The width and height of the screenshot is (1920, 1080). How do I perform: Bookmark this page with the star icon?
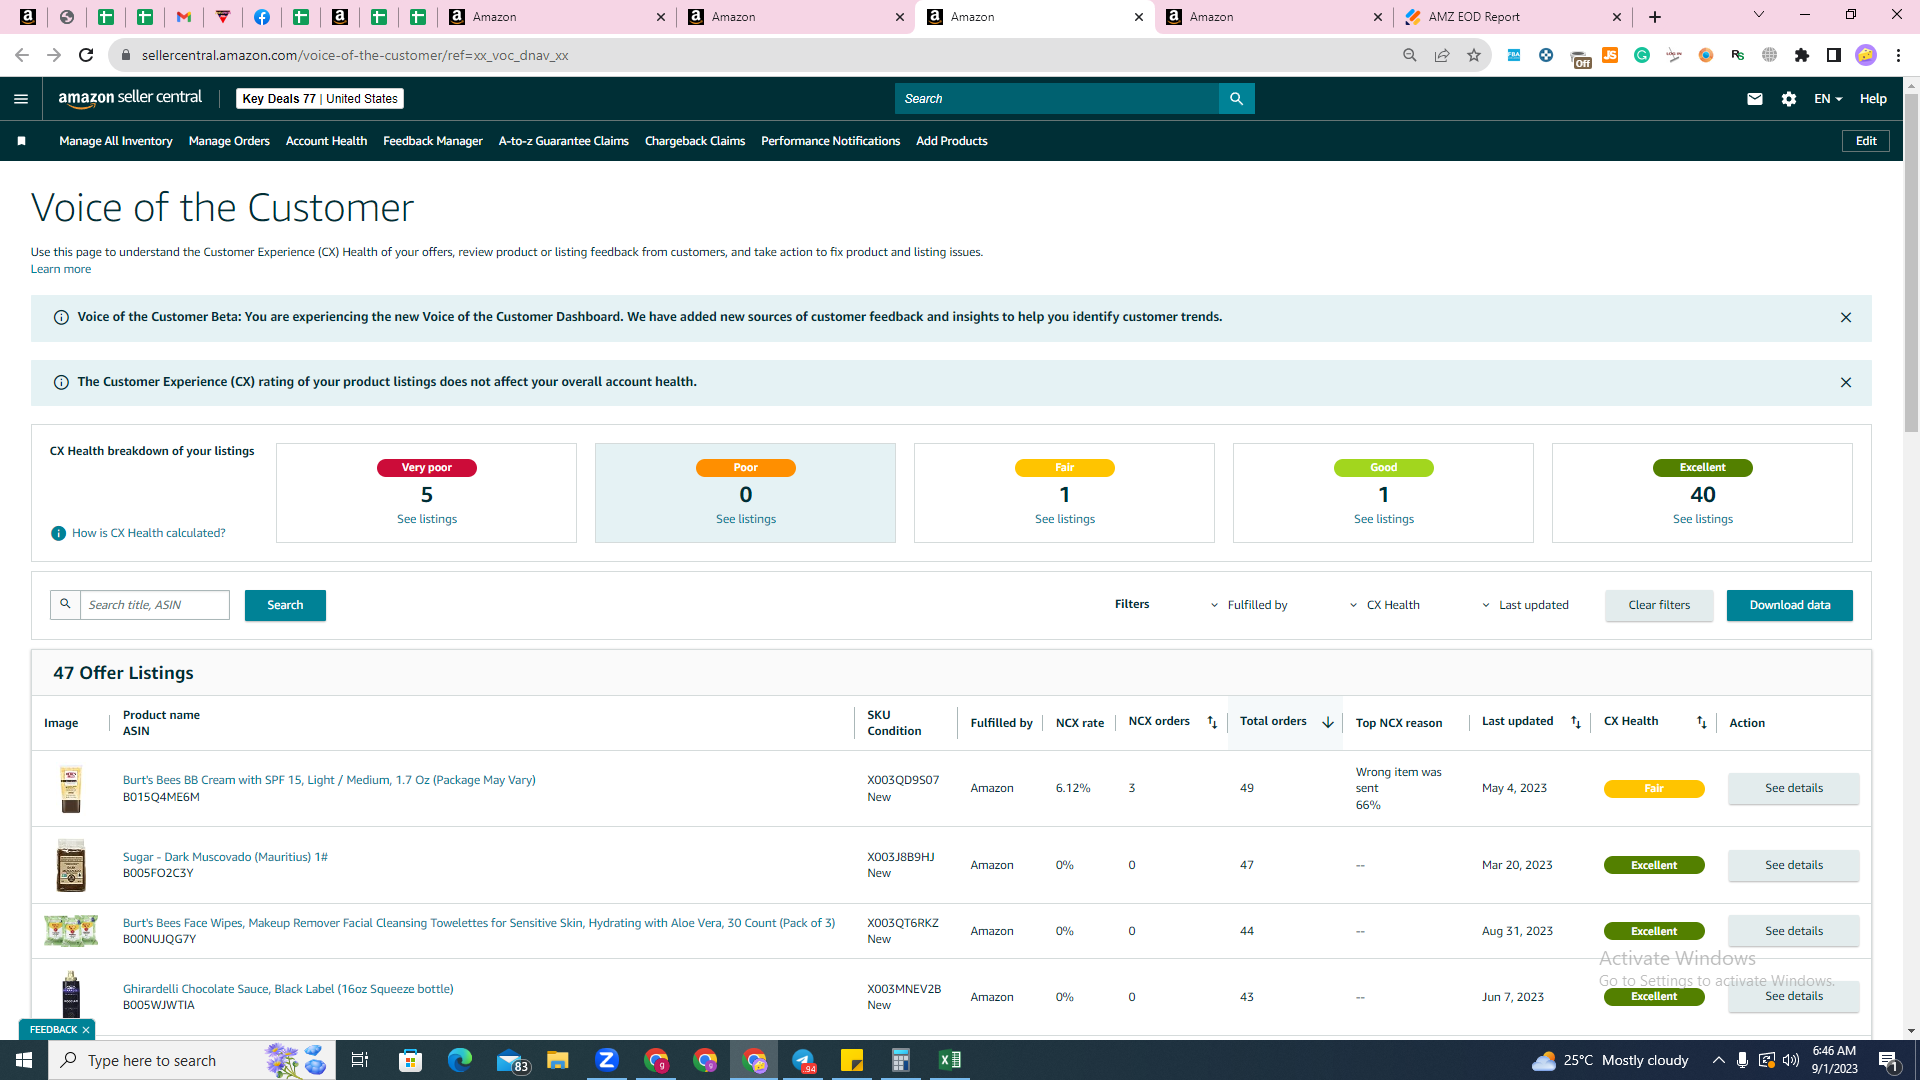click(x=1474, y=55)
